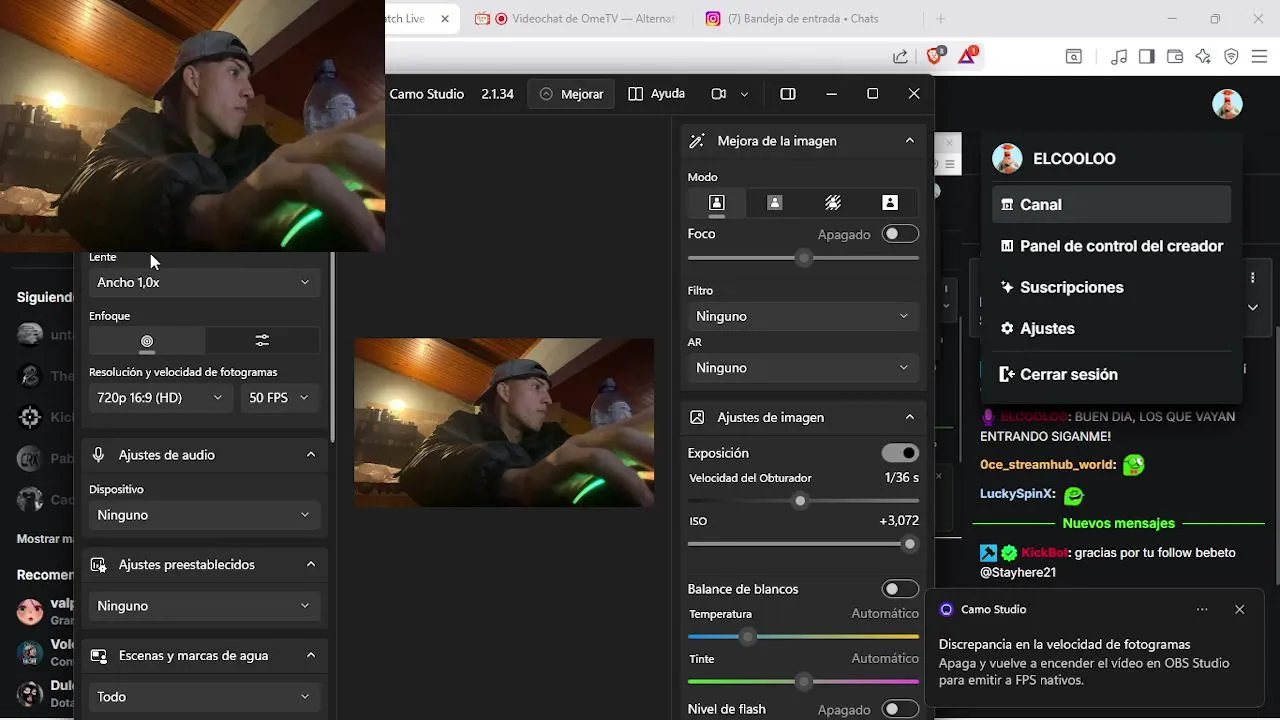Click the Brave Rewards triangle icon
Viewport: 1280px width, 720px height.
967,57
